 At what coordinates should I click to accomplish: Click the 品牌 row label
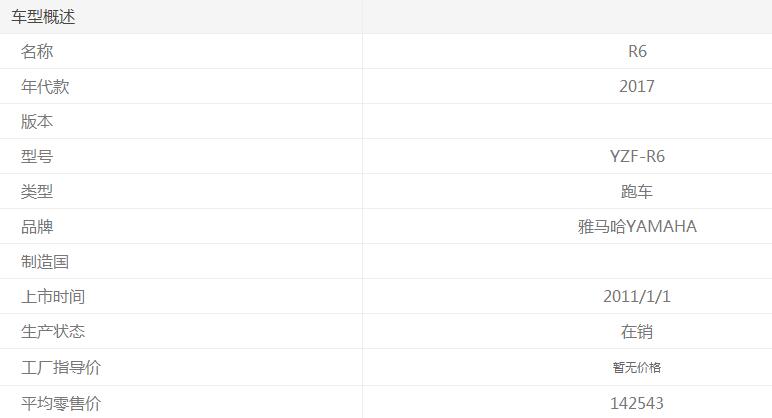click(x=37, y=227)
